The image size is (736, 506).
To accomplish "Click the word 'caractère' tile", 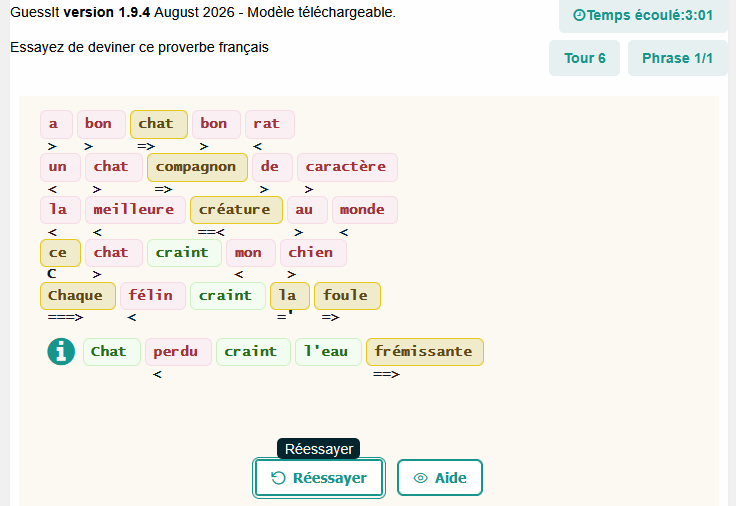I will pyautogui.click(x=347, y=167).
